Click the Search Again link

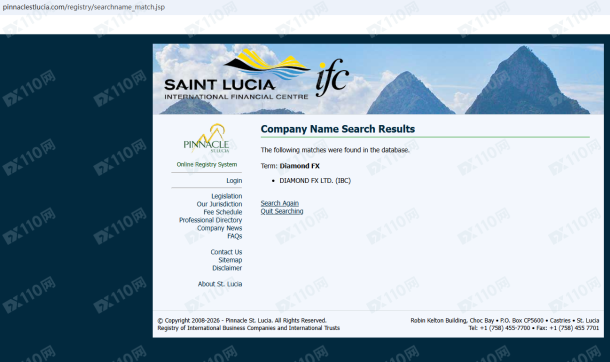pyautogui.click(x=280, y=203)
